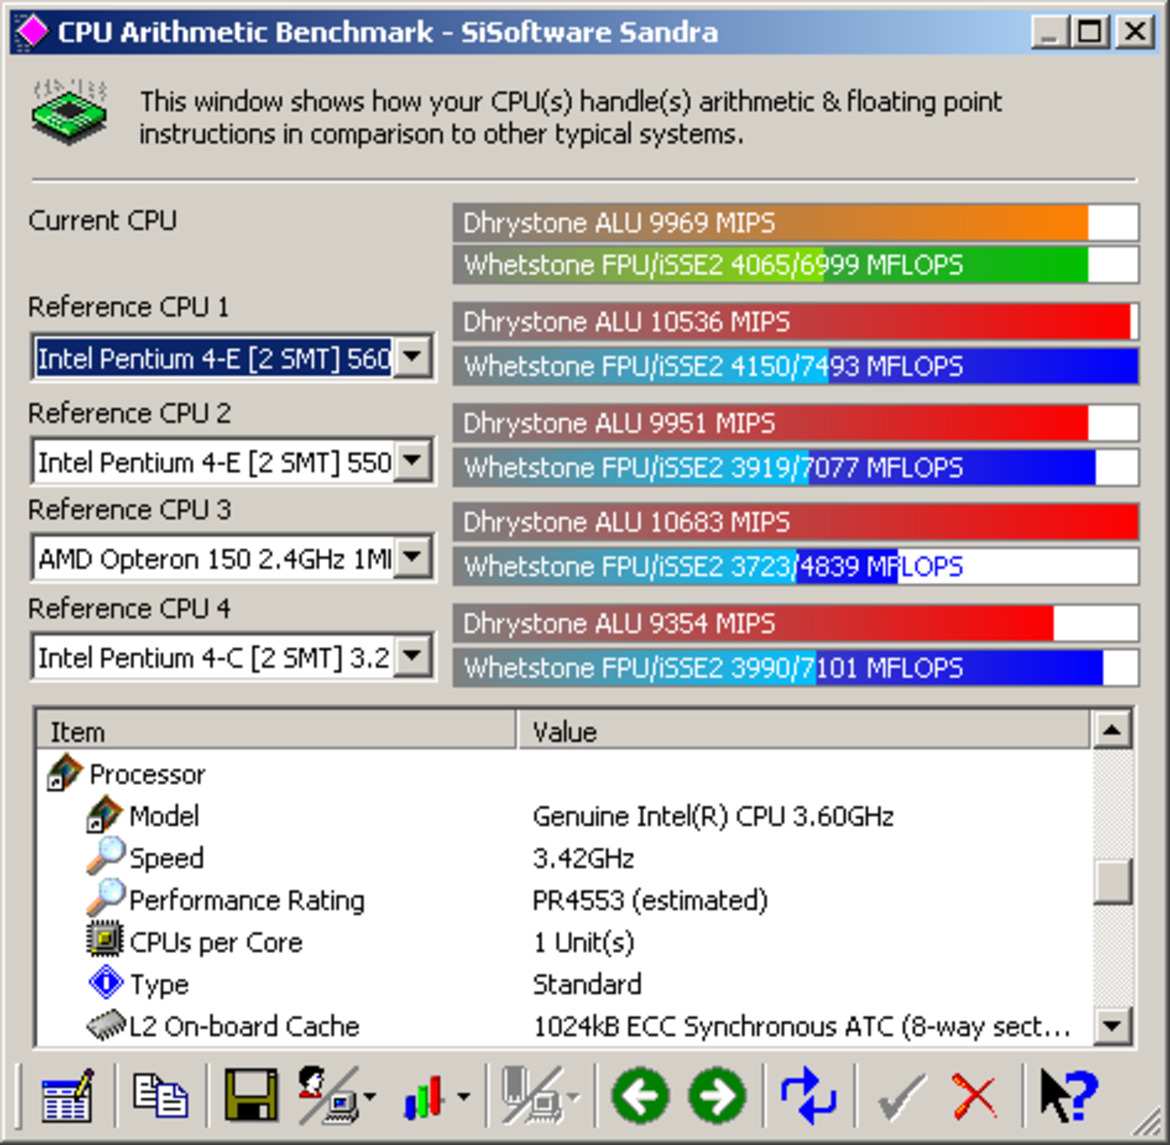Click the Type blue diamond icon
This screenshot has height=1145, width=1170.
pyautogui.click(x=106, y=982)
